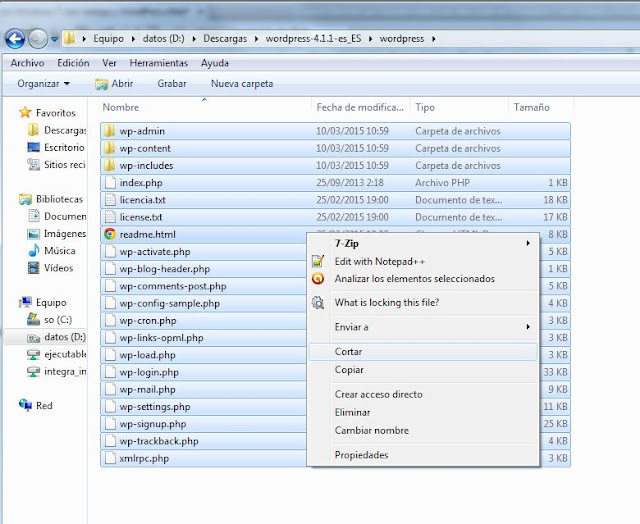Select the license.txt file icon
The width and height of the screenshot is (640, 524).
110,217
